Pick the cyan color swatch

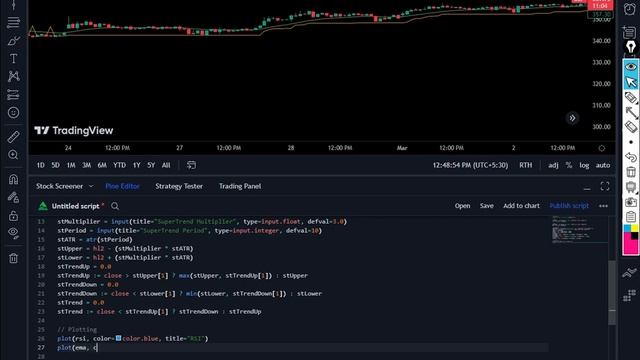tap(627, 228)
